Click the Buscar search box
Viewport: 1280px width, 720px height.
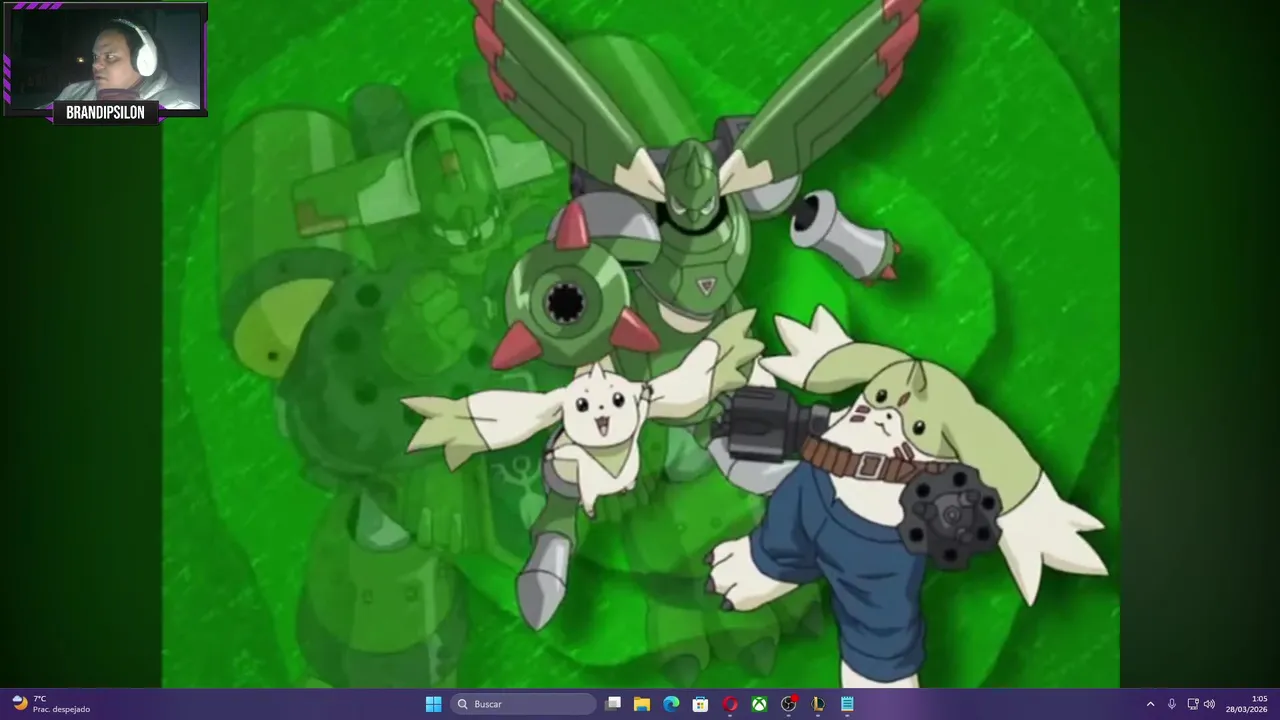[x=523, y=704]
